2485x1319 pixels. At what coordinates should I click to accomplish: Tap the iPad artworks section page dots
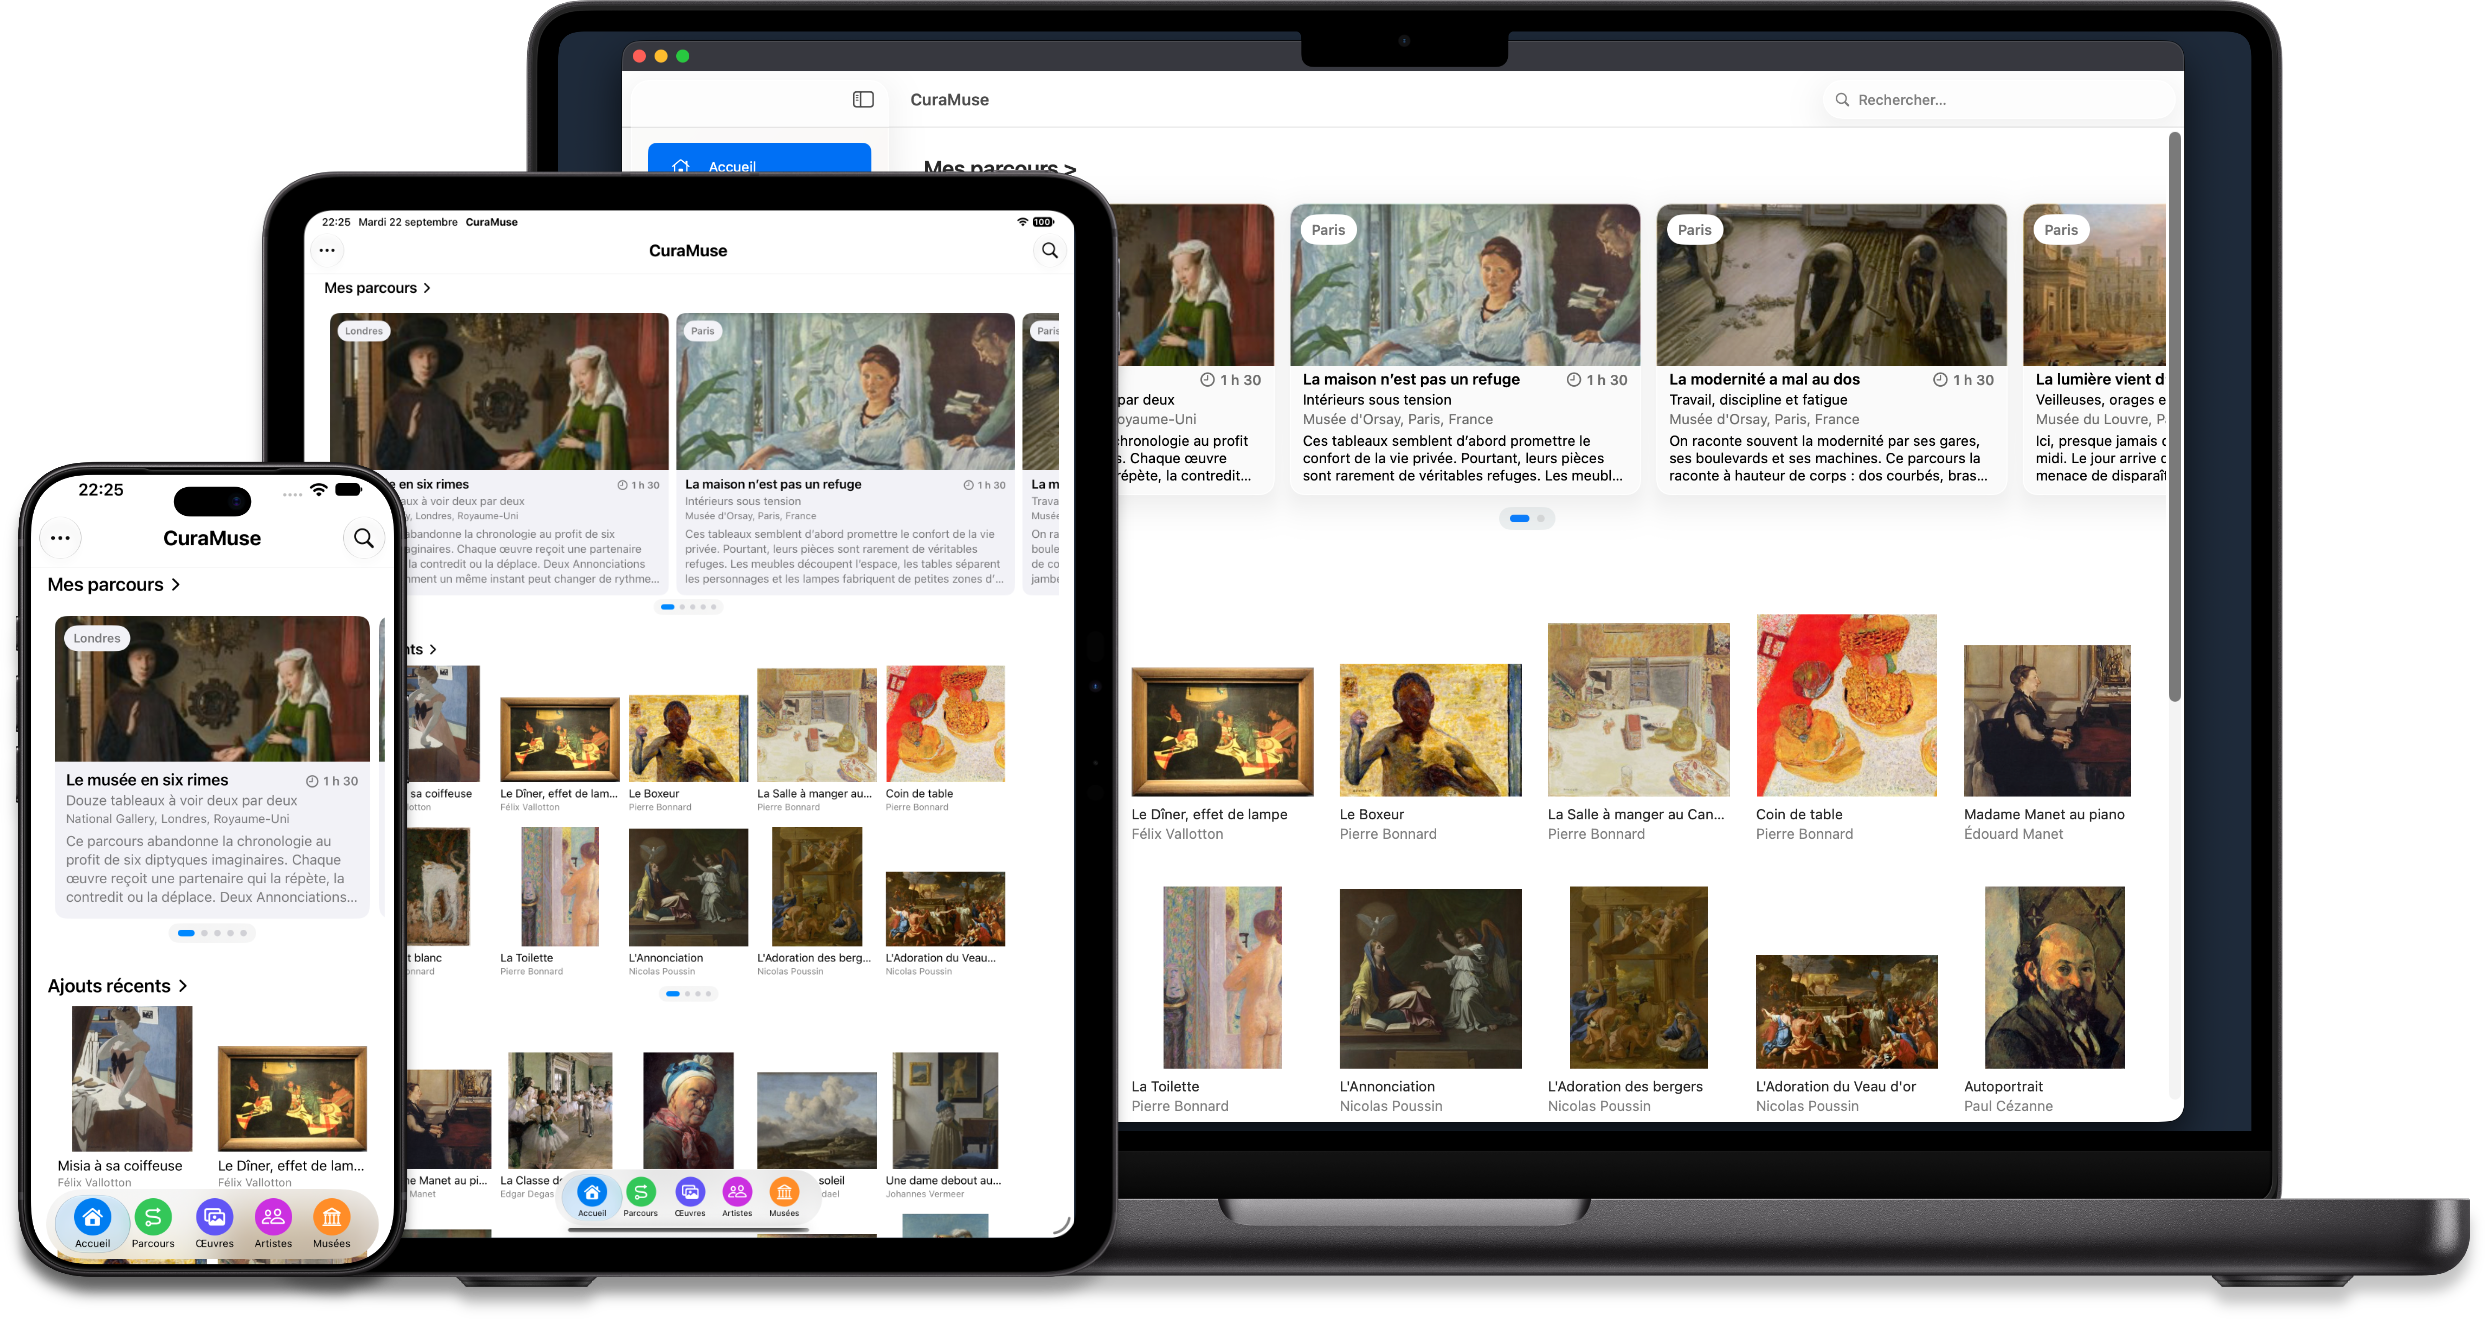(x=689, y=994)
